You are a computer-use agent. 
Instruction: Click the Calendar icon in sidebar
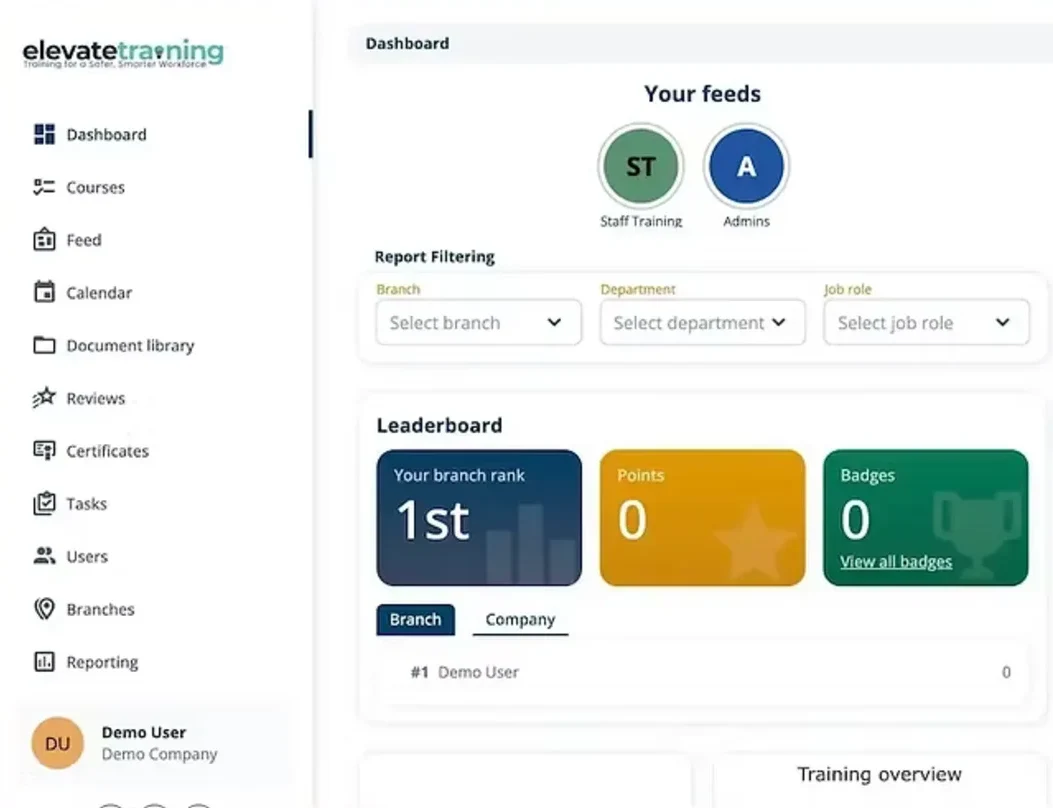tap(44, 292)
